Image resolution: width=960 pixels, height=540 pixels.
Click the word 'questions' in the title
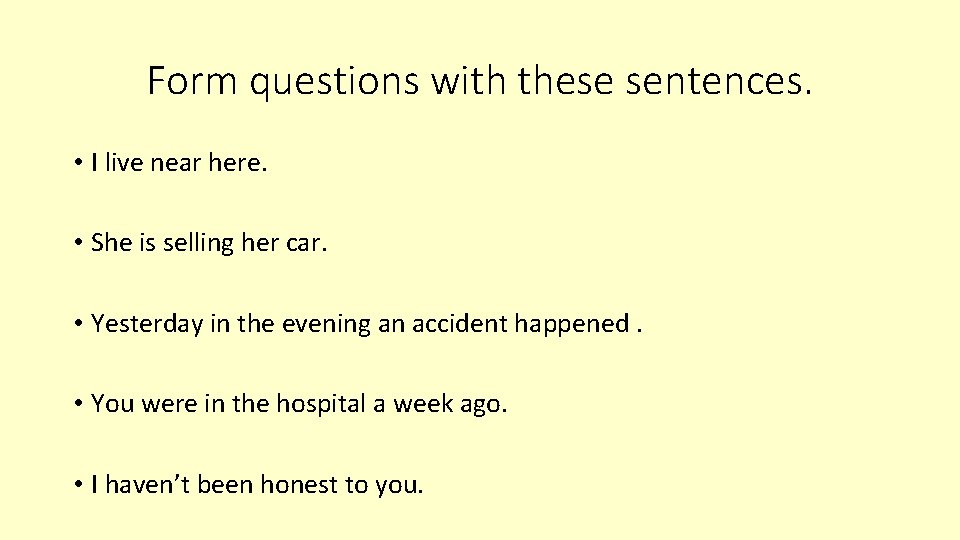(x=334, y=83)
